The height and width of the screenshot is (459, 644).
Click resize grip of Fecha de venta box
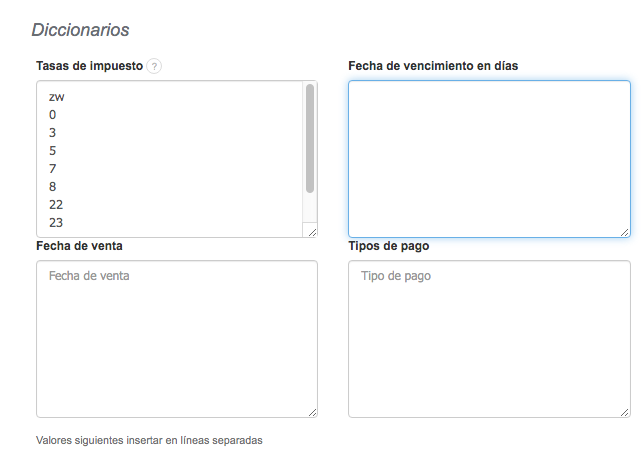[x=312, y=412]
